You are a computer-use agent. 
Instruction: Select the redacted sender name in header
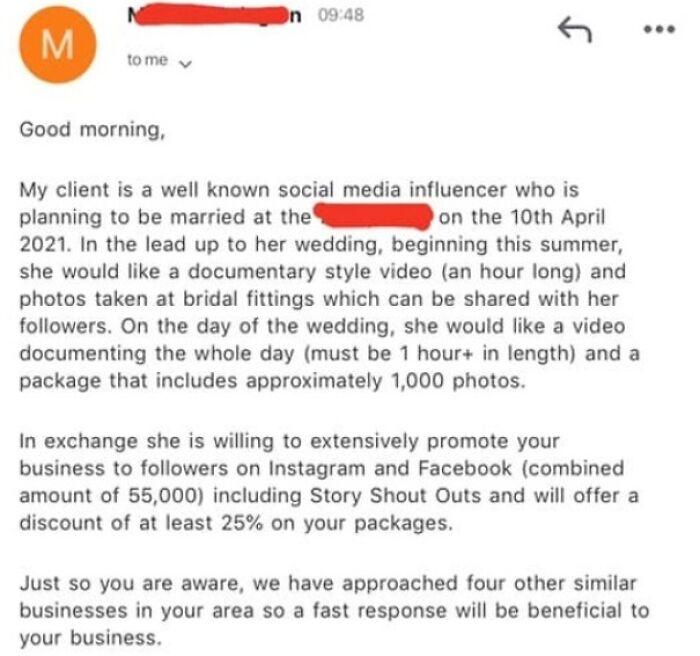point(214,17)
